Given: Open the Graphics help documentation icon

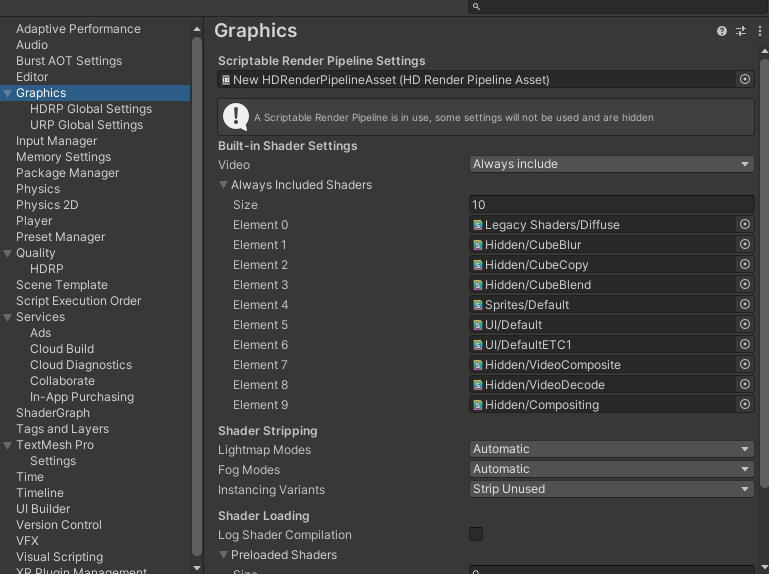Looking at the screenshot, I should pyautogui.click(x=722, y=31).
